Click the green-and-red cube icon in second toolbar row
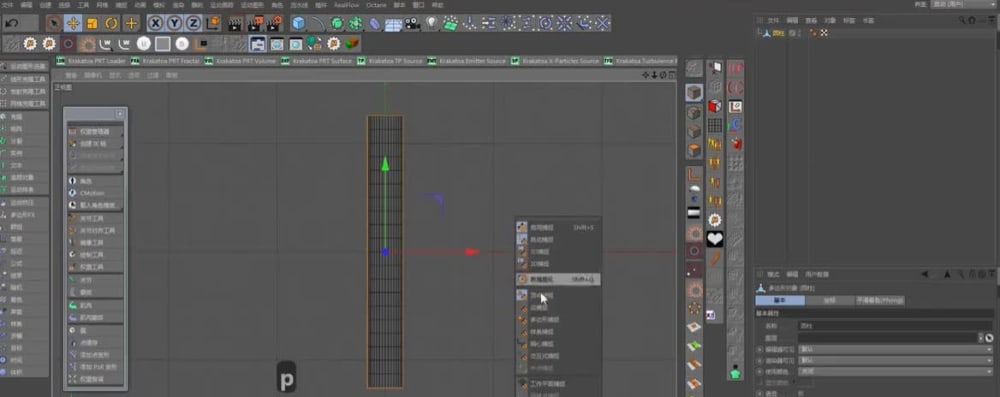Screen dimensions: 1000x397 coord(352,44)
